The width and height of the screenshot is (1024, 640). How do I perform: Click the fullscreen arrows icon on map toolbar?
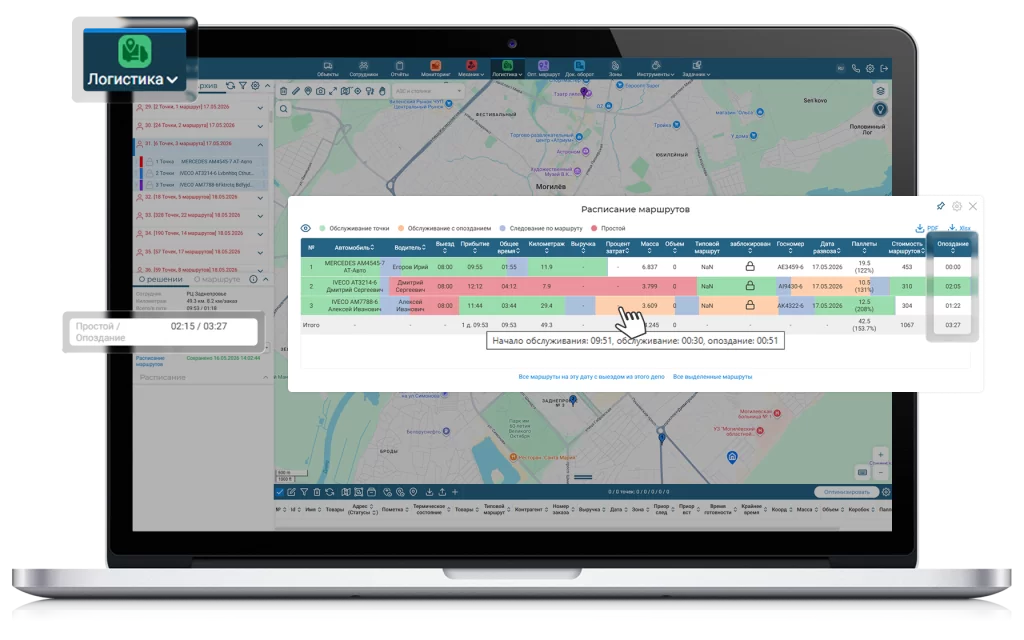[333, 91]
